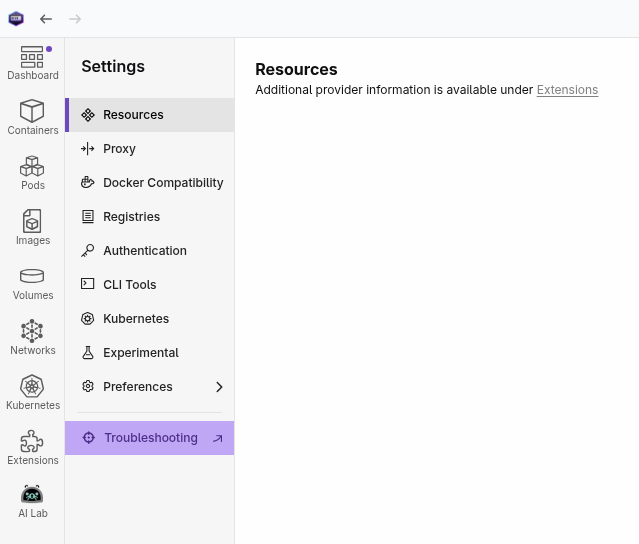The height and width of the screenshot is (544, 639).
Task: Open the Networks view
Action: coord(33,337)
